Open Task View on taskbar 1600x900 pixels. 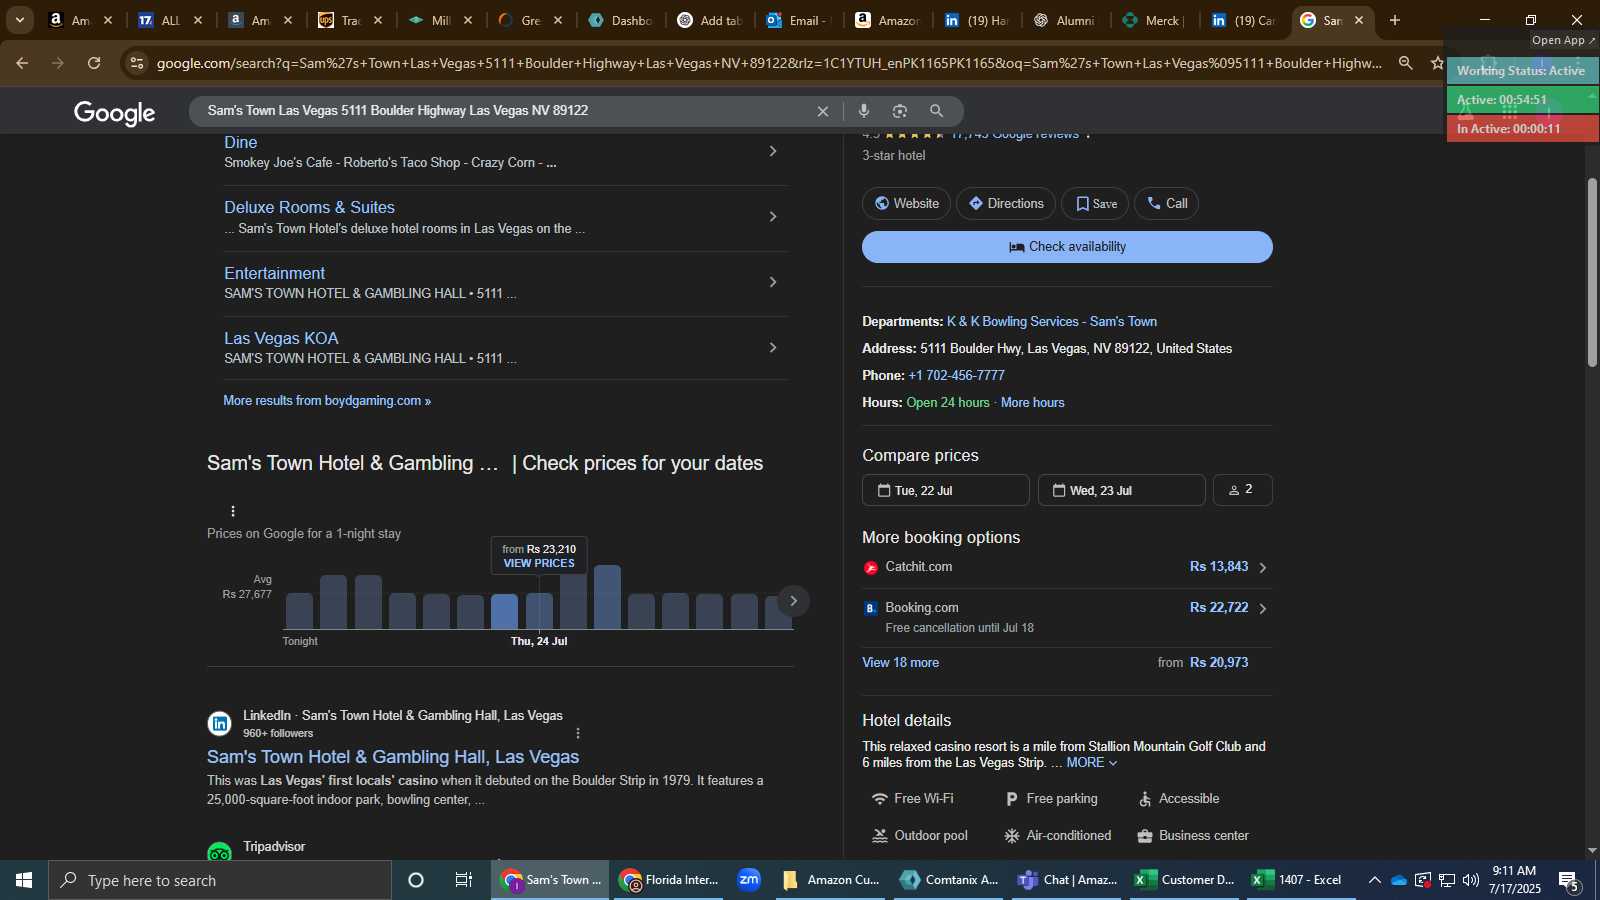click(x=464, y=880)
